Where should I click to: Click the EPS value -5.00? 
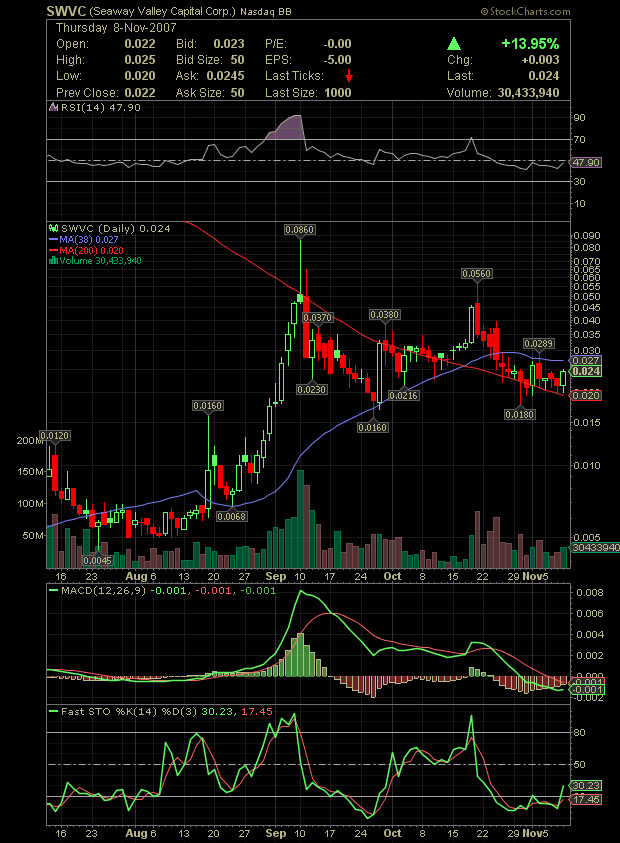[x=337, y=60]
